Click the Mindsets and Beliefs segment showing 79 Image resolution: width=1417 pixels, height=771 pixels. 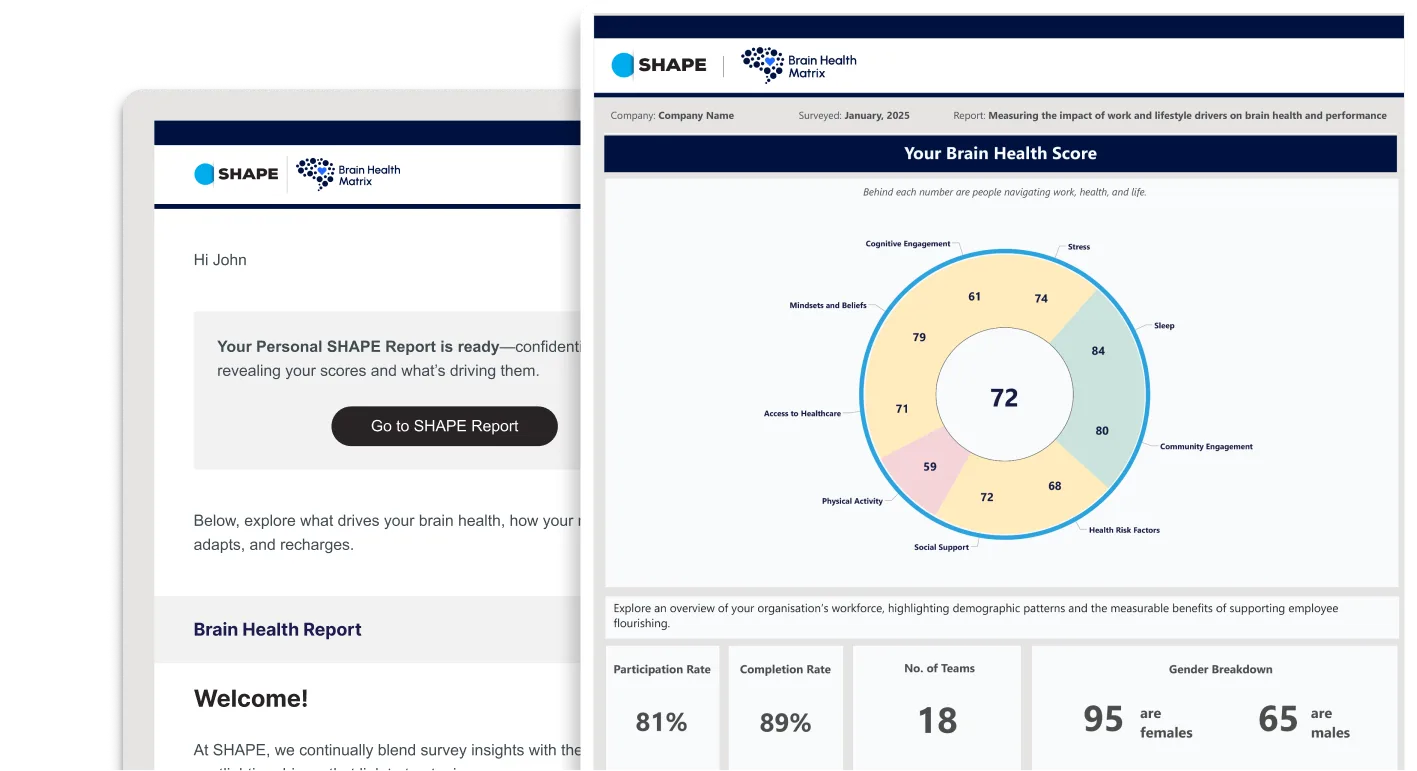919,337
